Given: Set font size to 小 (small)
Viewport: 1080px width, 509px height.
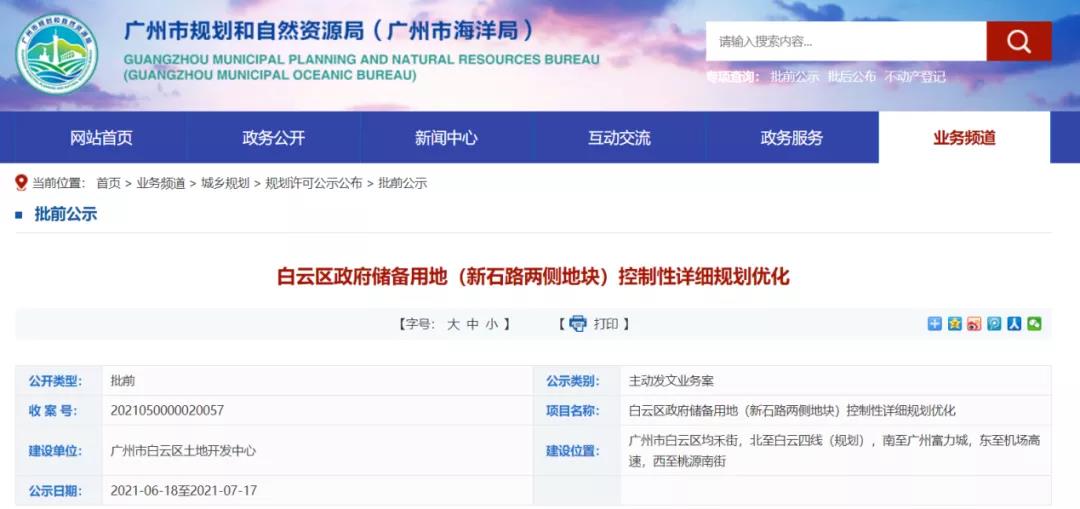Looking at the screenshot, I should coord(491,324).
